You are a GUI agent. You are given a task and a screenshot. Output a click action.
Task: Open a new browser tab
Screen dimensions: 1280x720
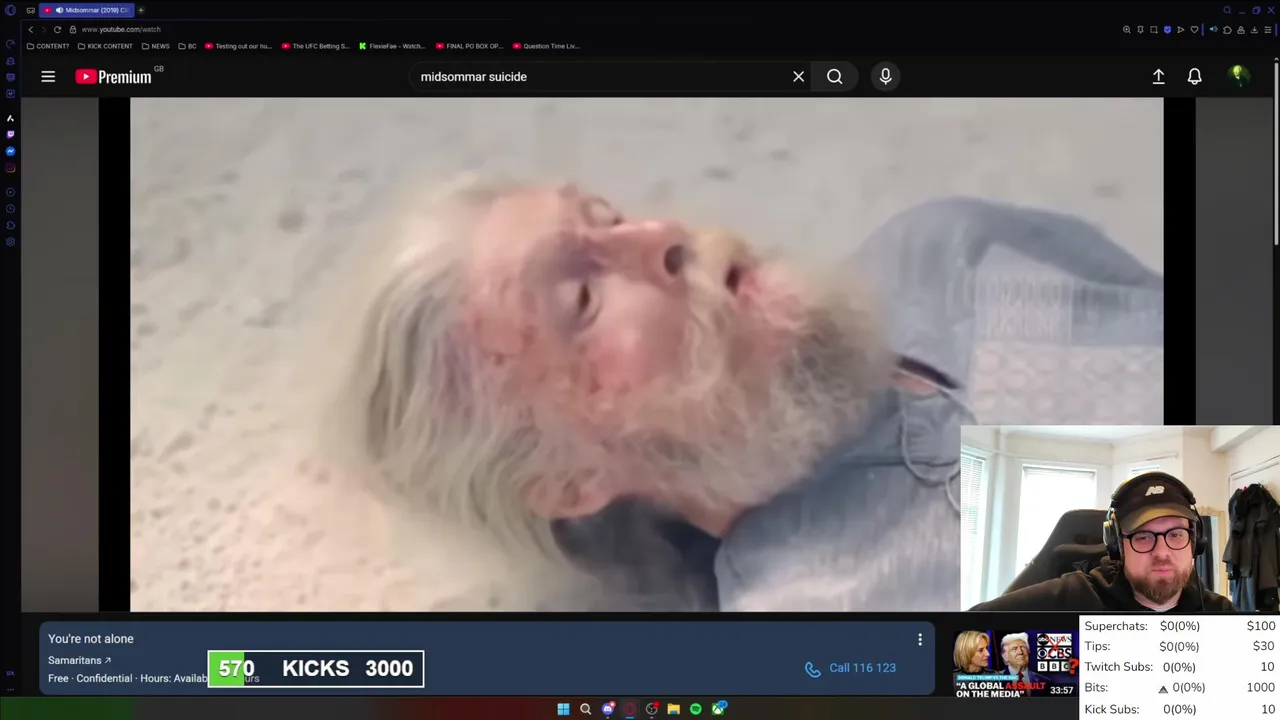tap(141, 10)
